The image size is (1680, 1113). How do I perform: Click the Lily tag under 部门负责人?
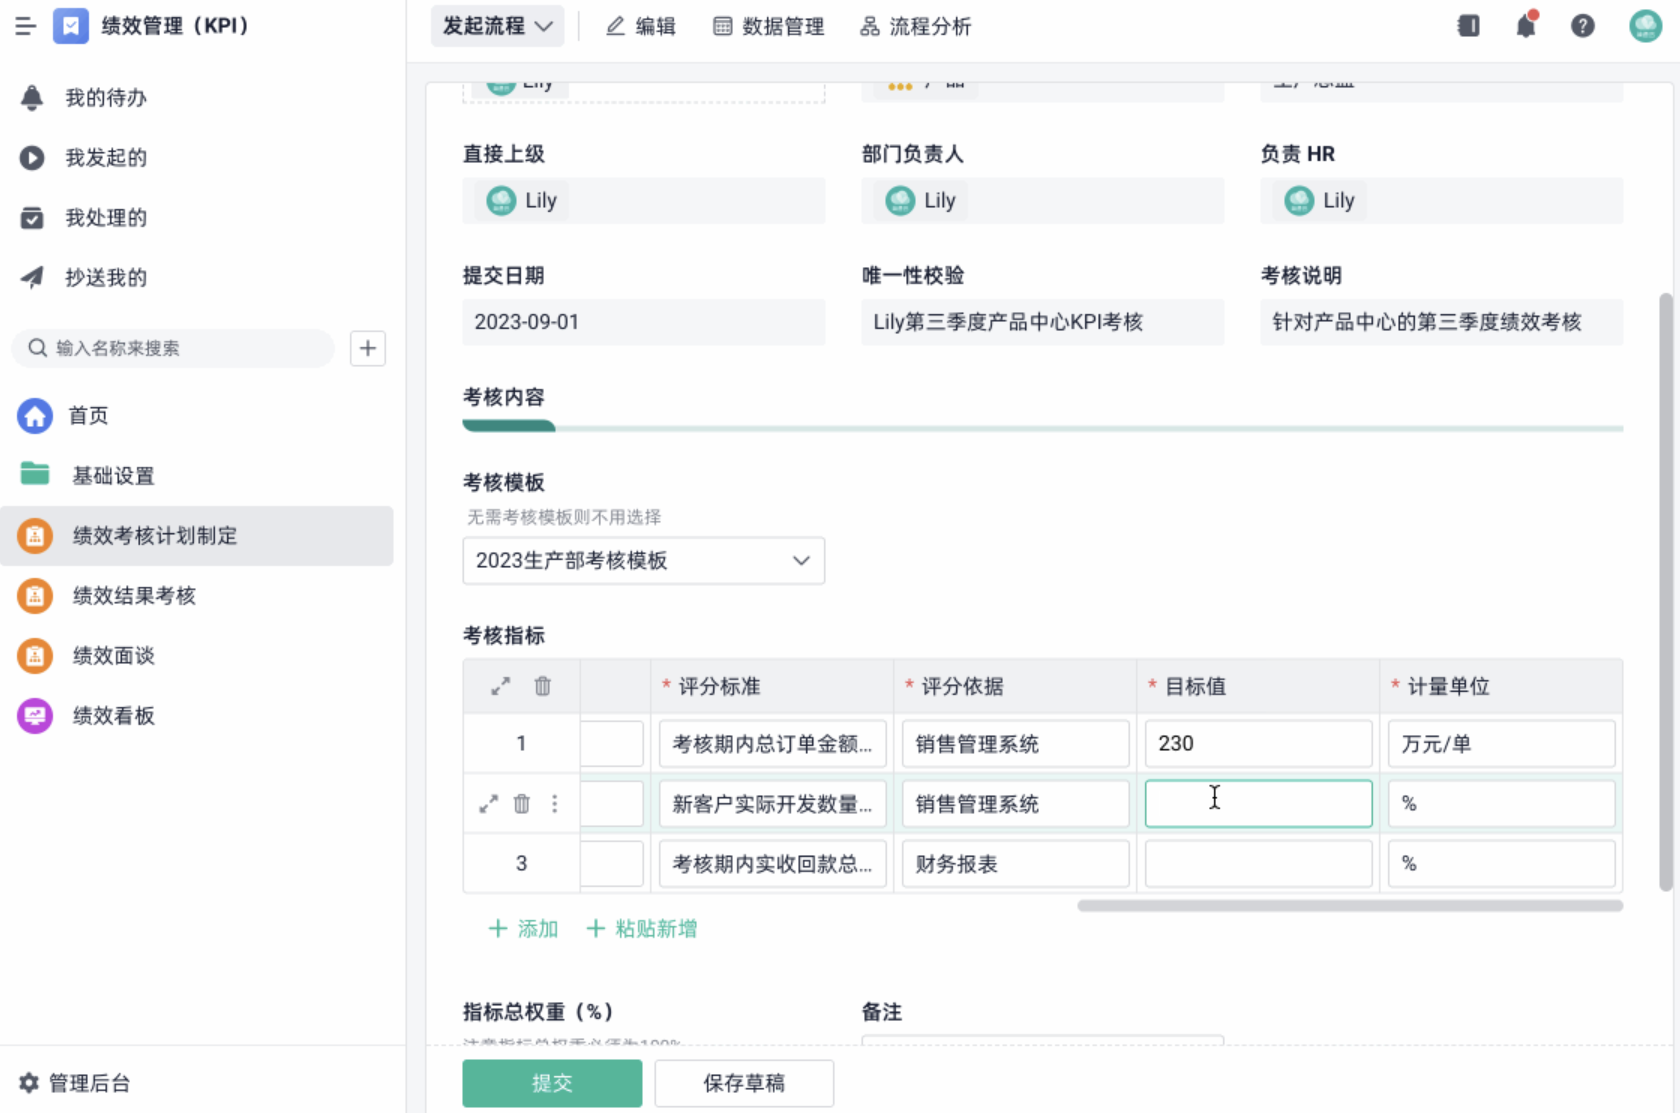coord(921,200)
